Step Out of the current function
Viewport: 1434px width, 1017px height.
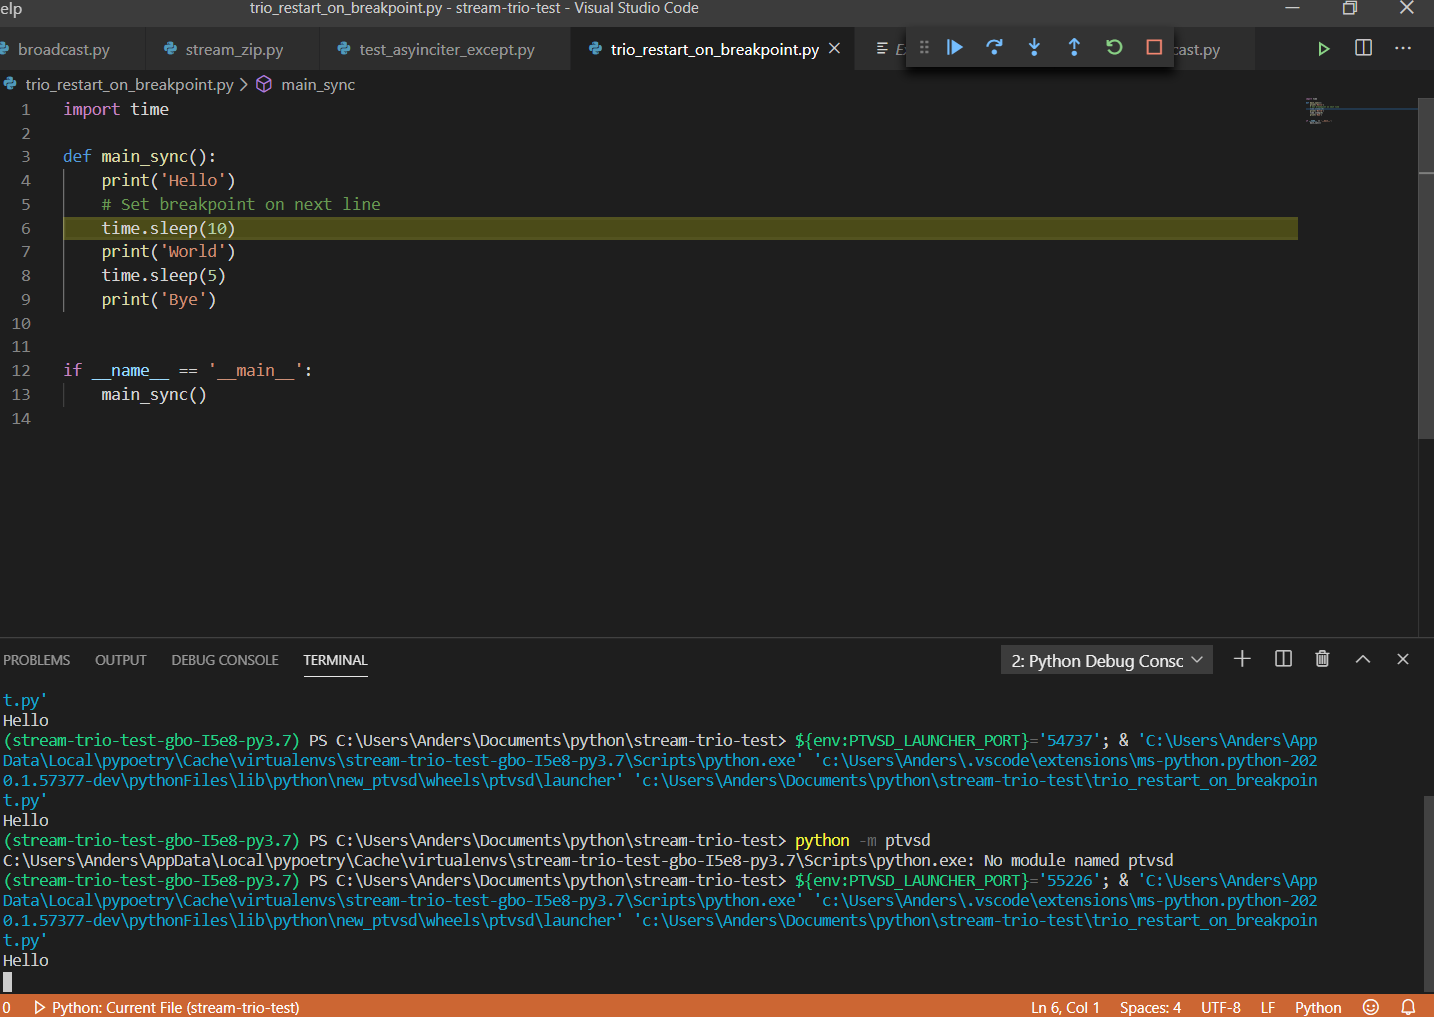click(x=1073, y=47)
